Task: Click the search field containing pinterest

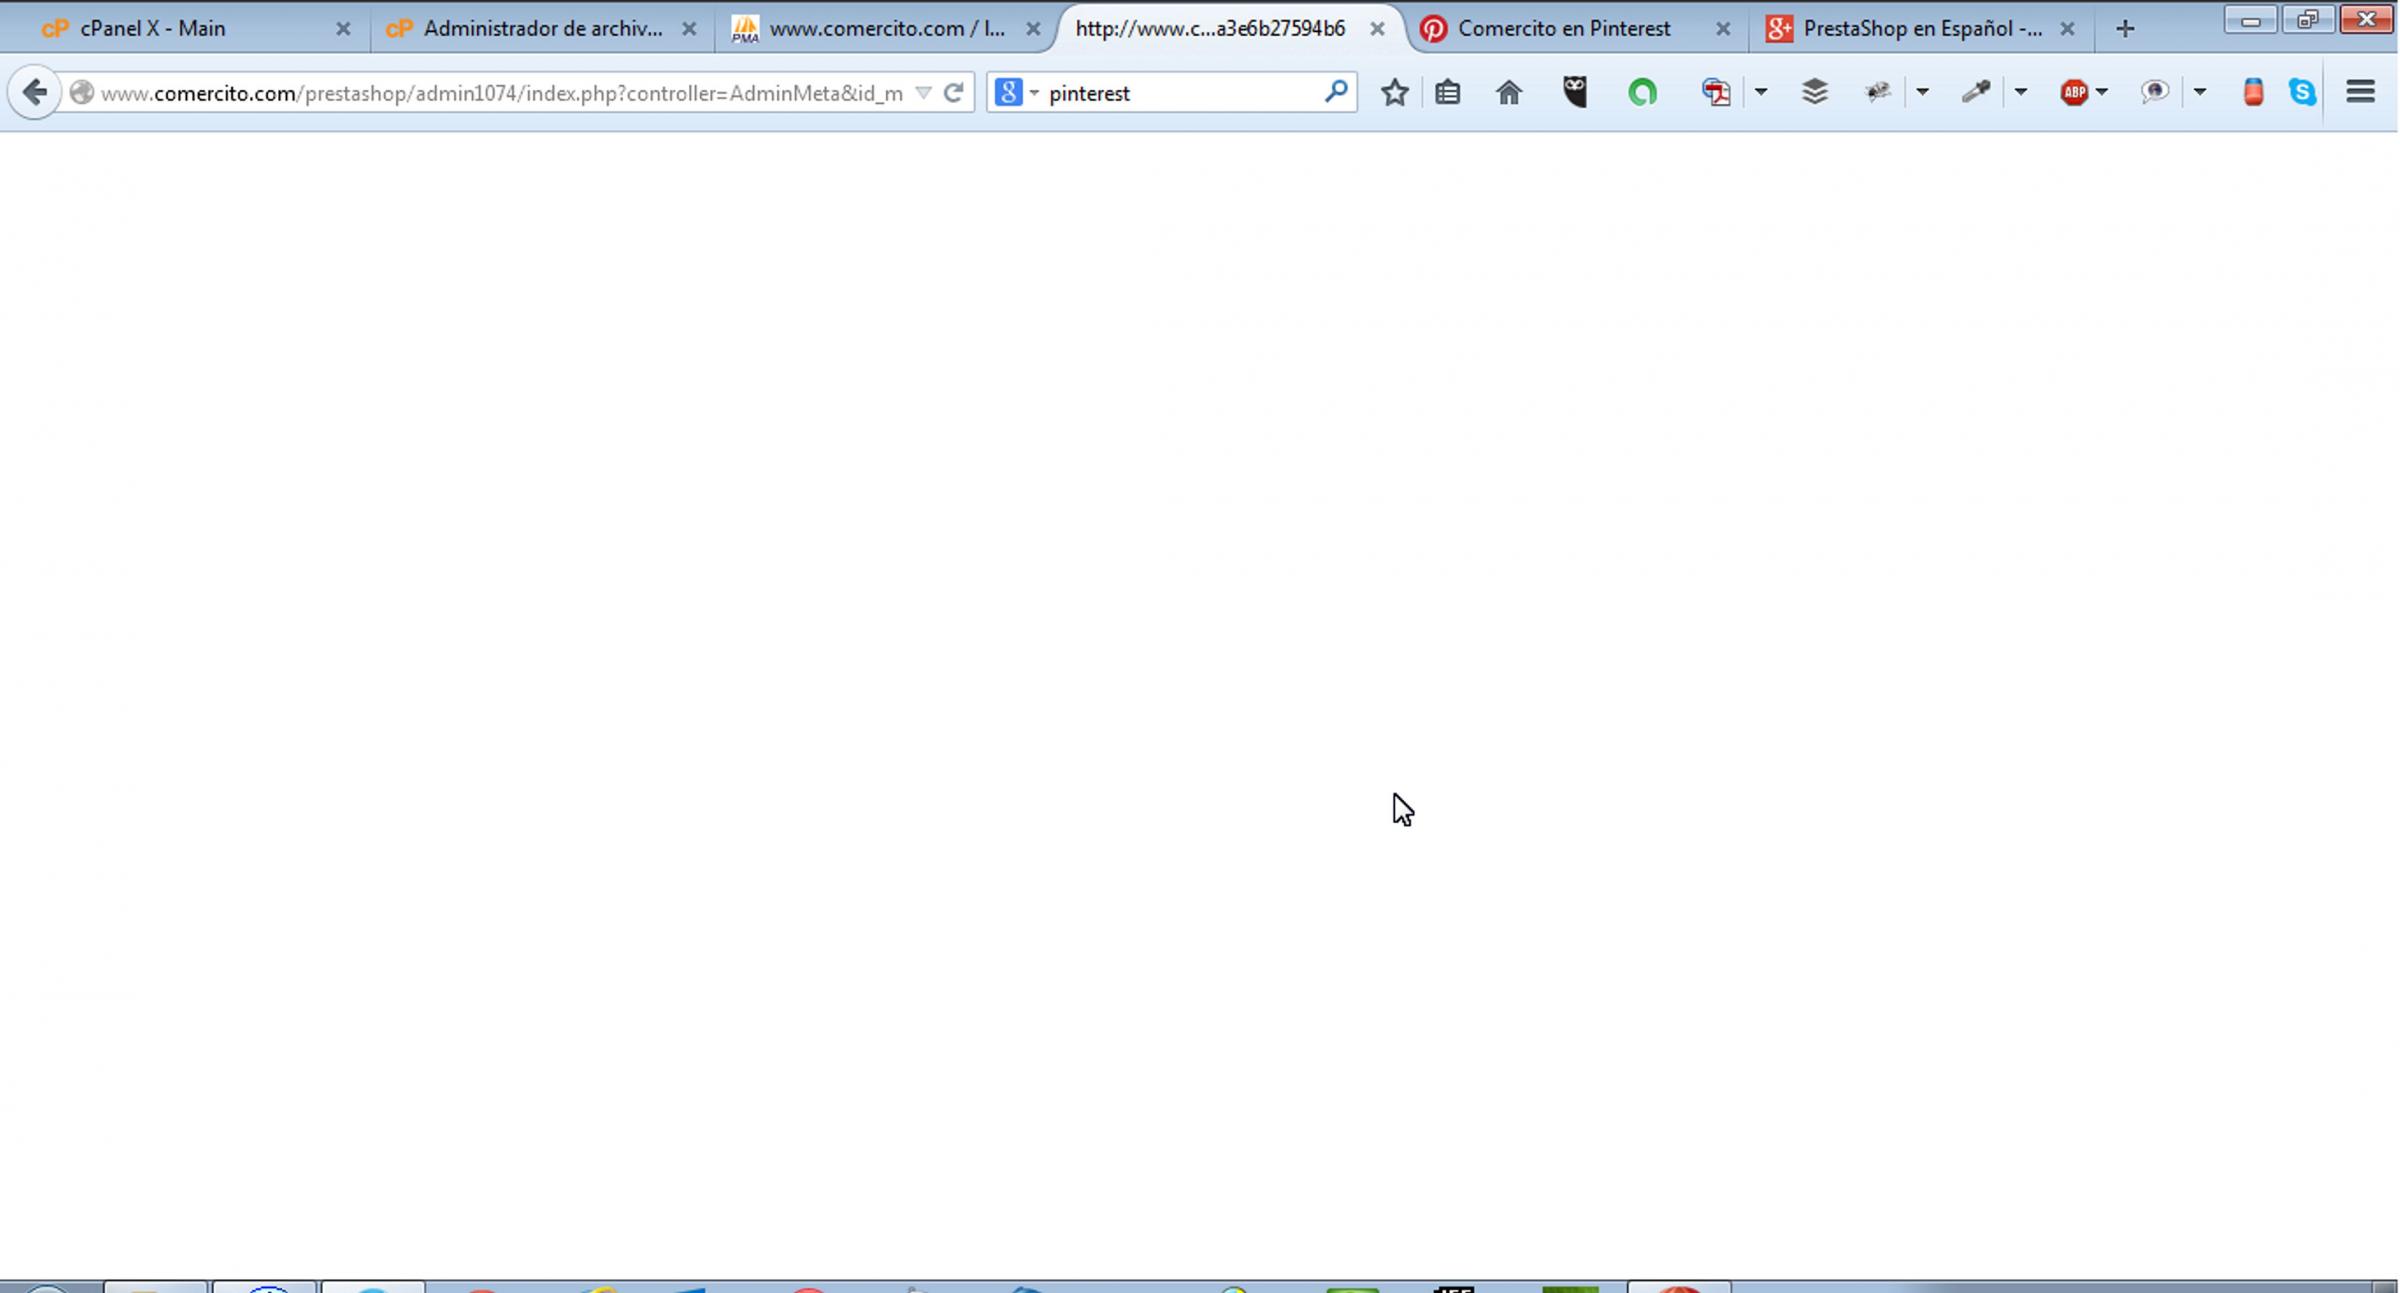Action: tap(1180, 93)
